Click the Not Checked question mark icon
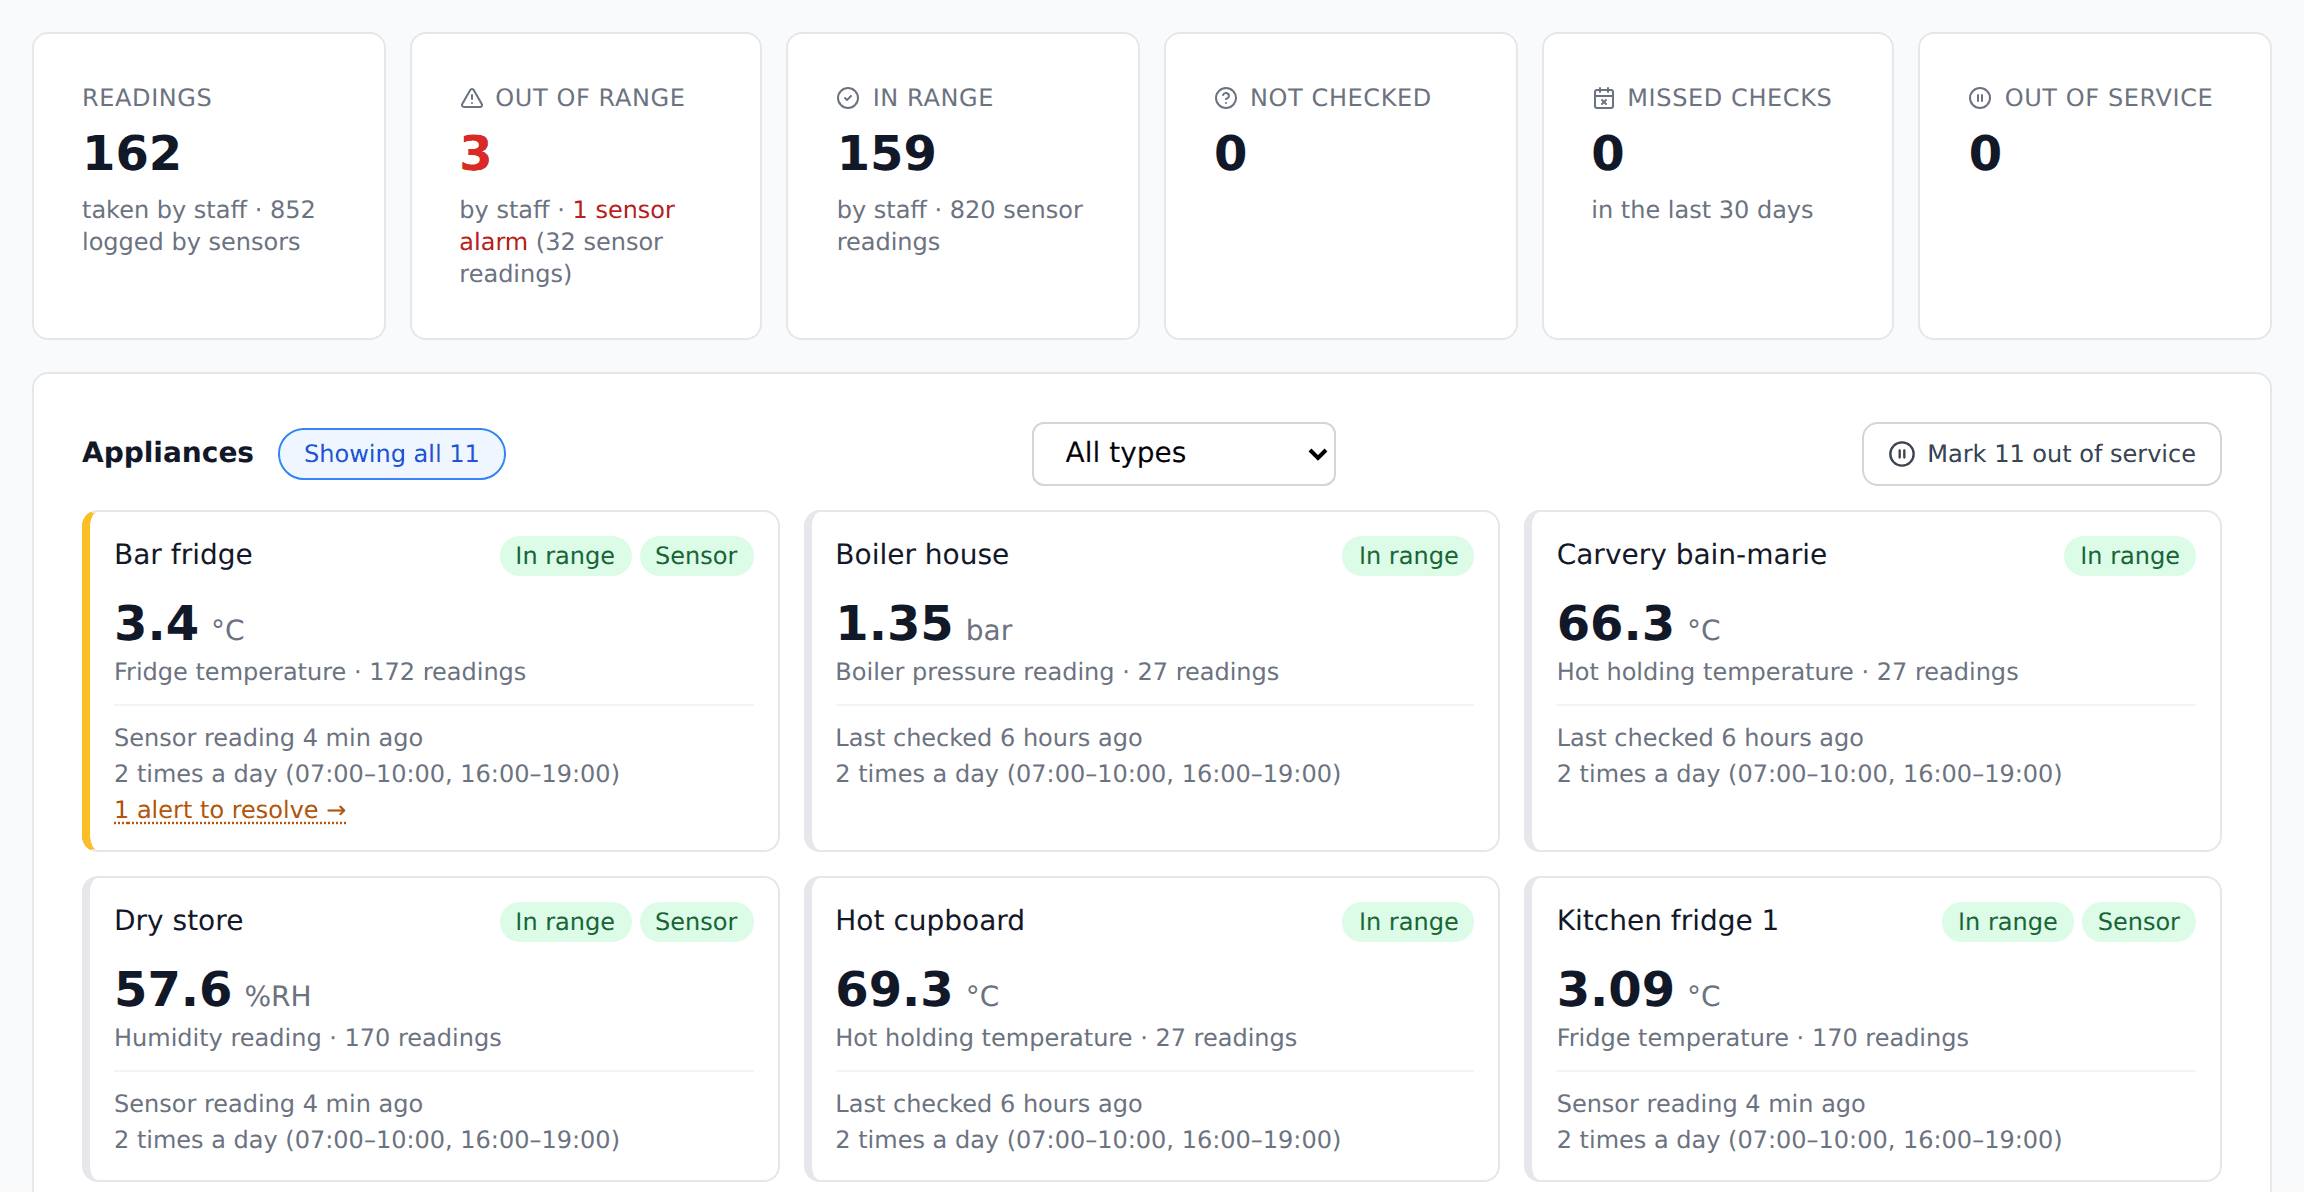2304x1192 pixels. [1226, 98]
